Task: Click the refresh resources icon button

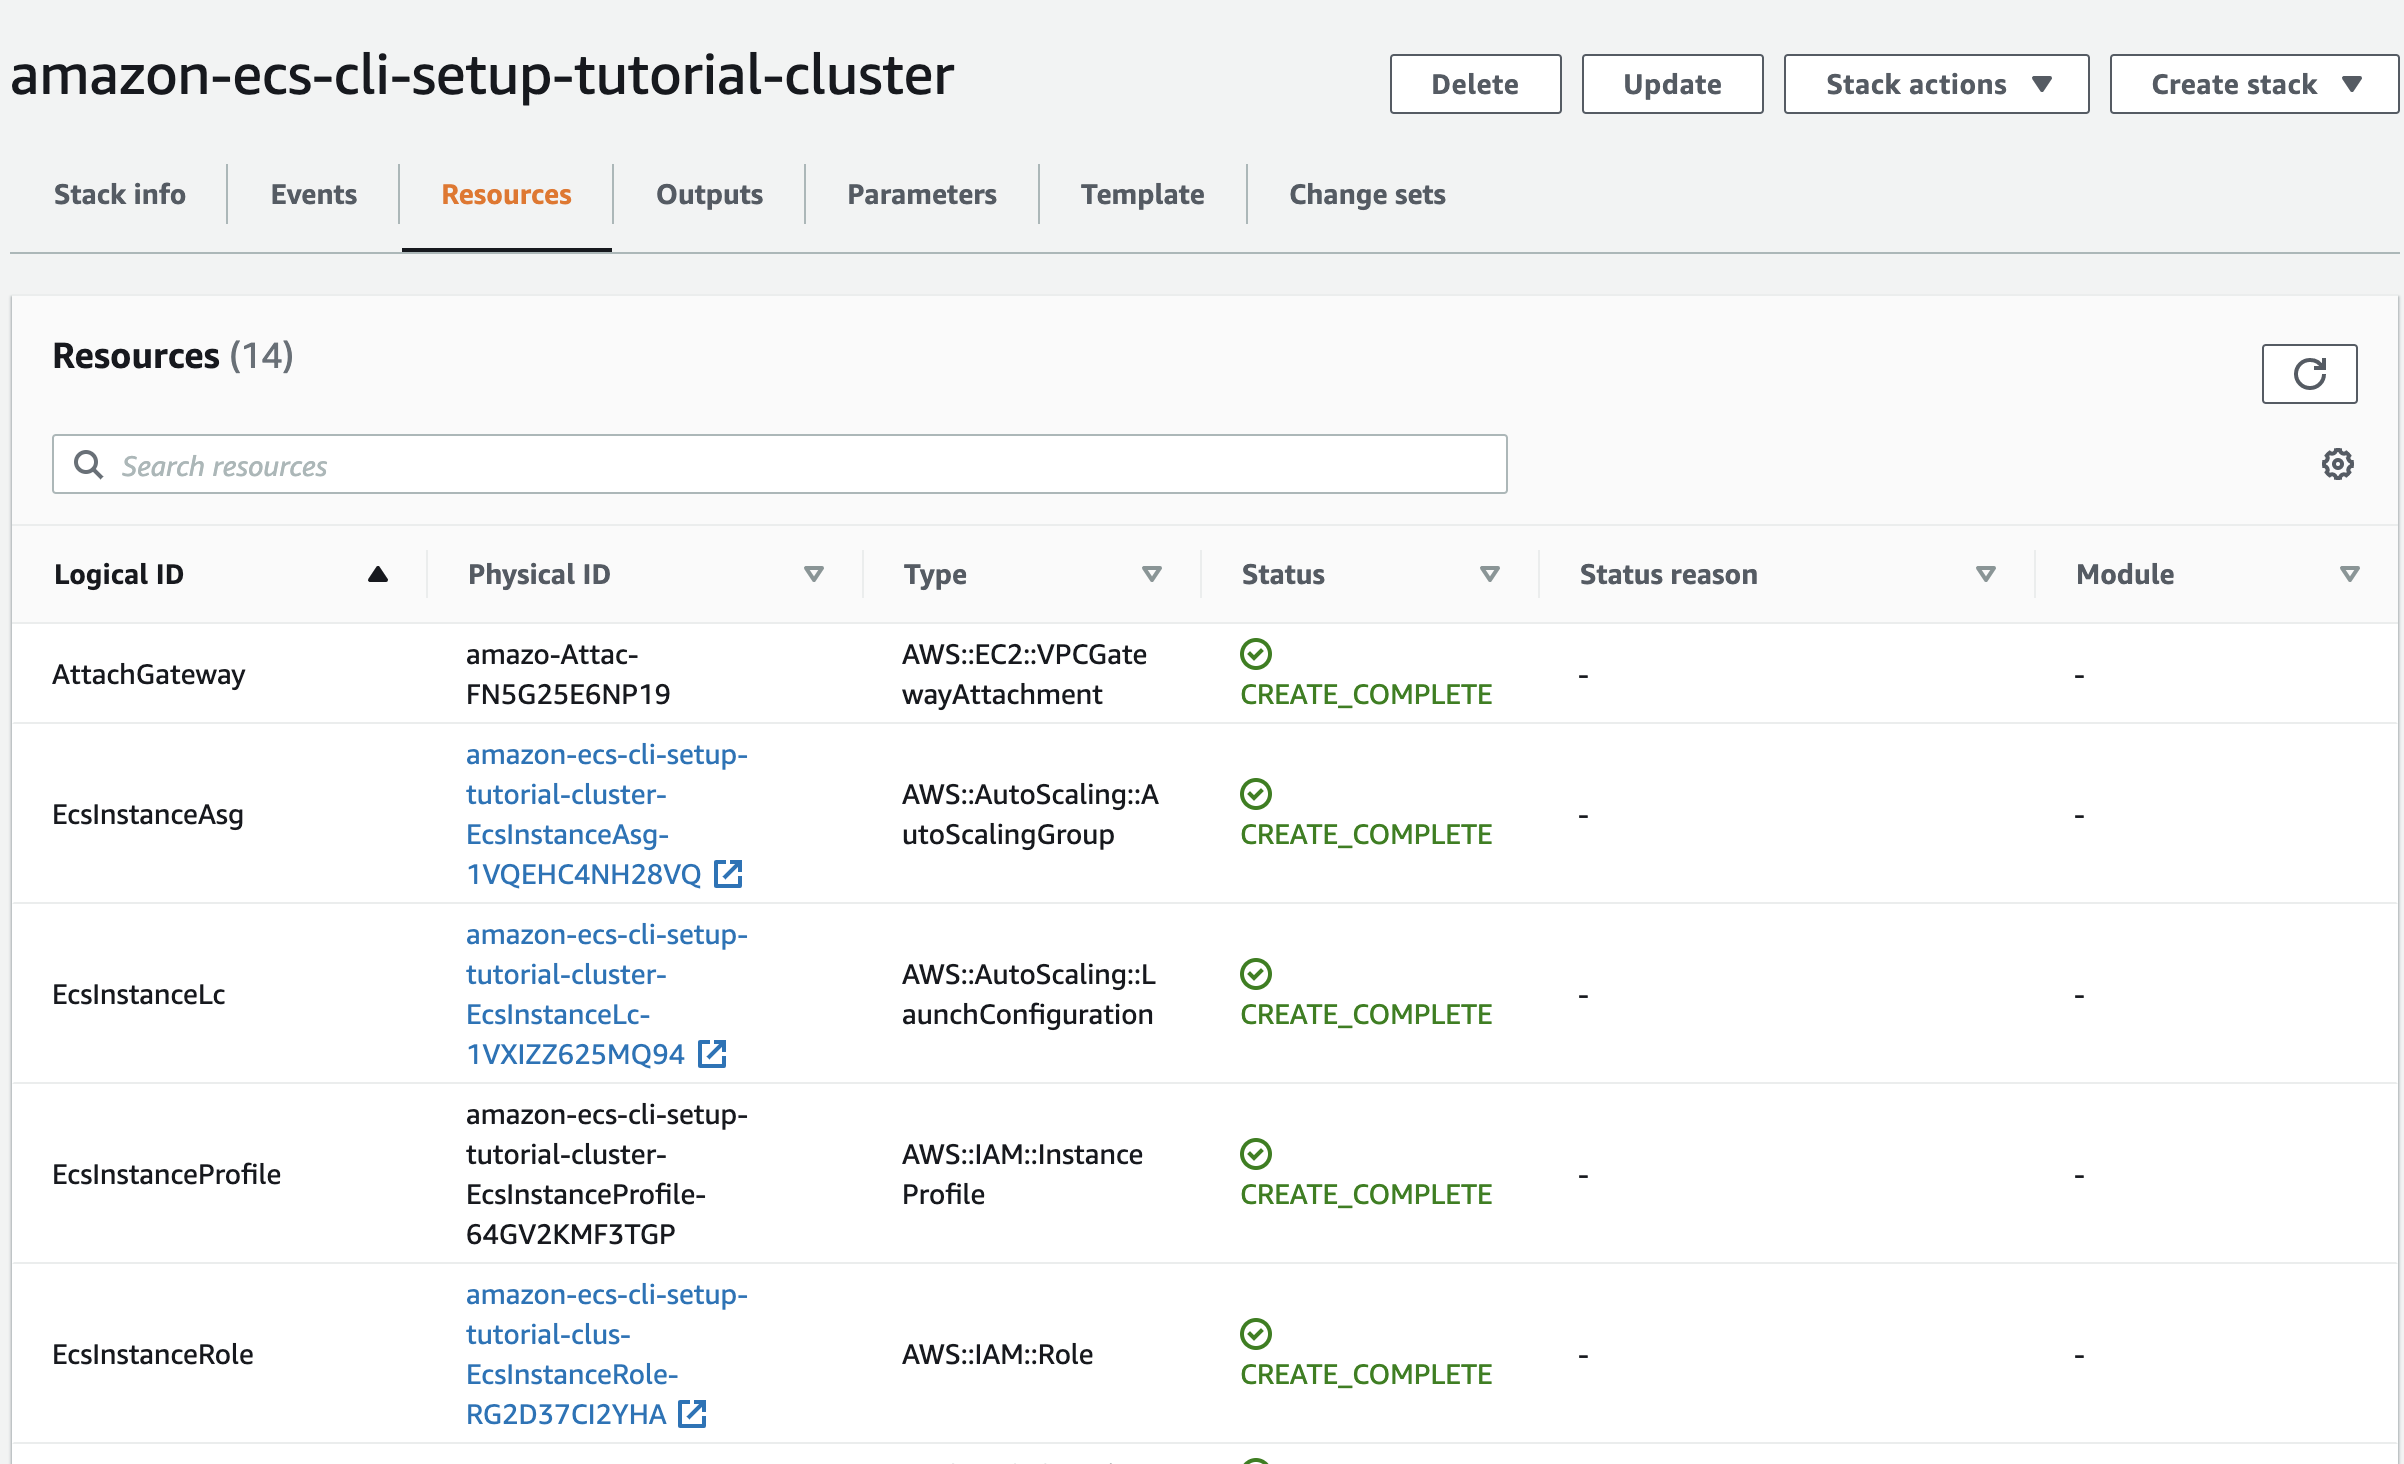Action: pyautogui.click(x=2308, y=374)
